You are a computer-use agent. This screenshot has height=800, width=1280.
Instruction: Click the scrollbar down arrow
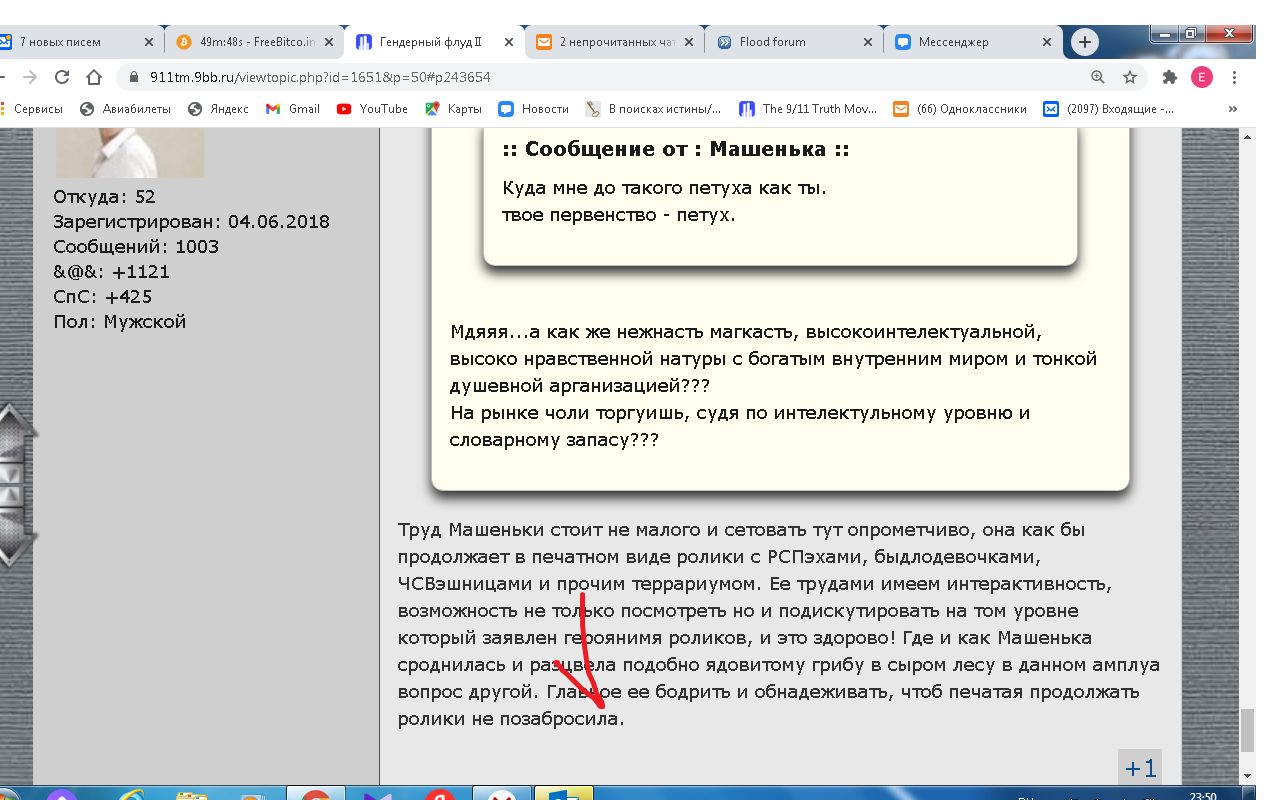click(1247, 776)
